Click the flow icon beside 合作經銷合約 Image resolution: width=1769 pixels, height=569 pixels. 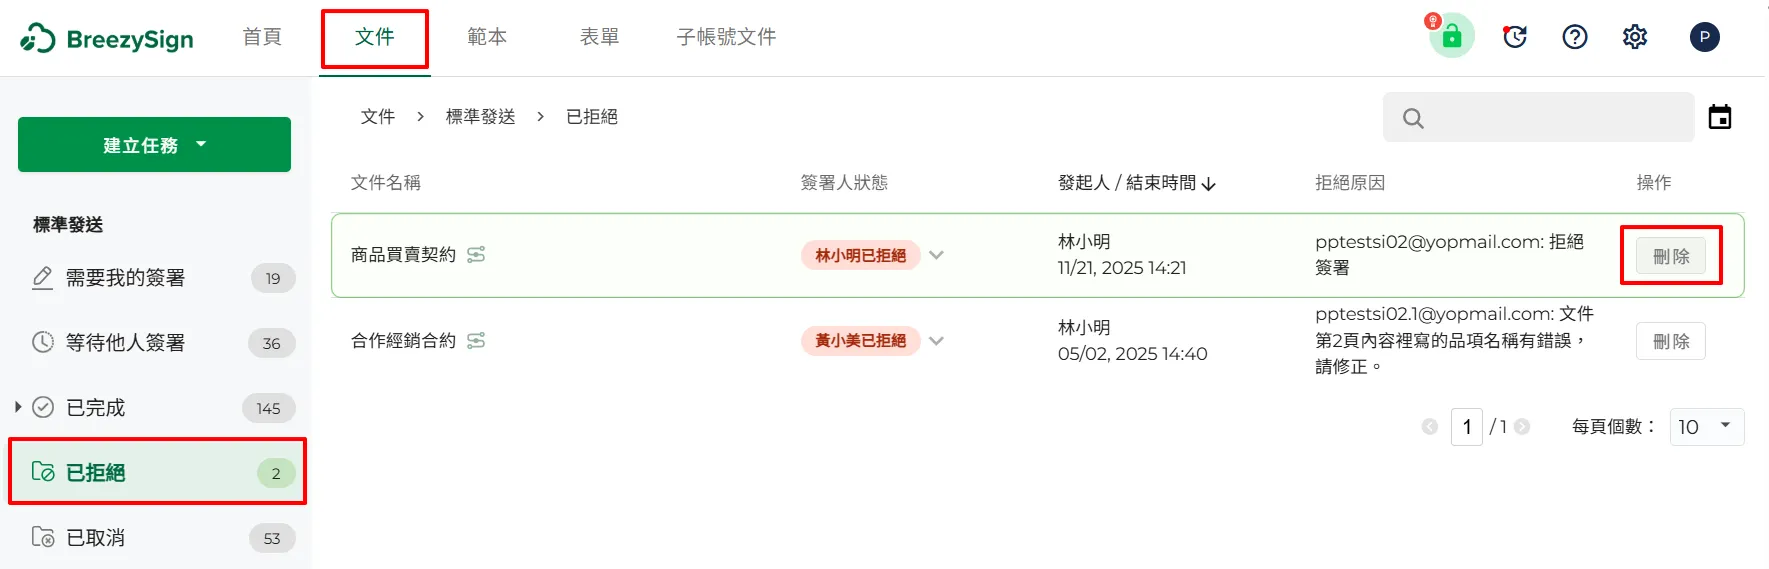[x=476, y=341]
